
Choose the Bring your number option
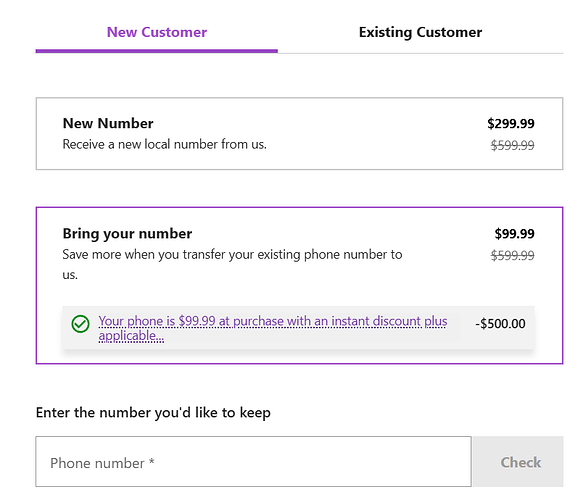tap(299, 286)
